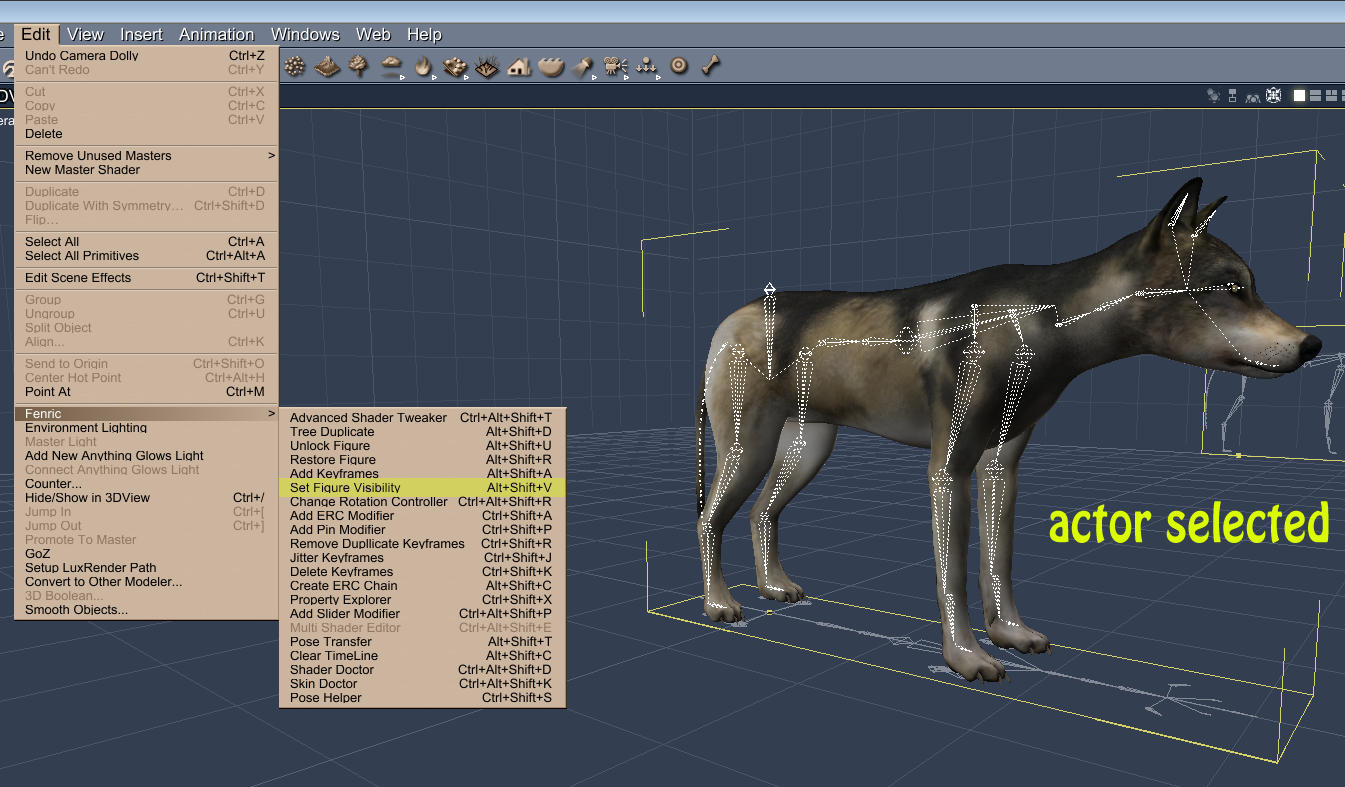
Task: Click the four-arrows fit view icon
Action: [x=1273, y=96]
